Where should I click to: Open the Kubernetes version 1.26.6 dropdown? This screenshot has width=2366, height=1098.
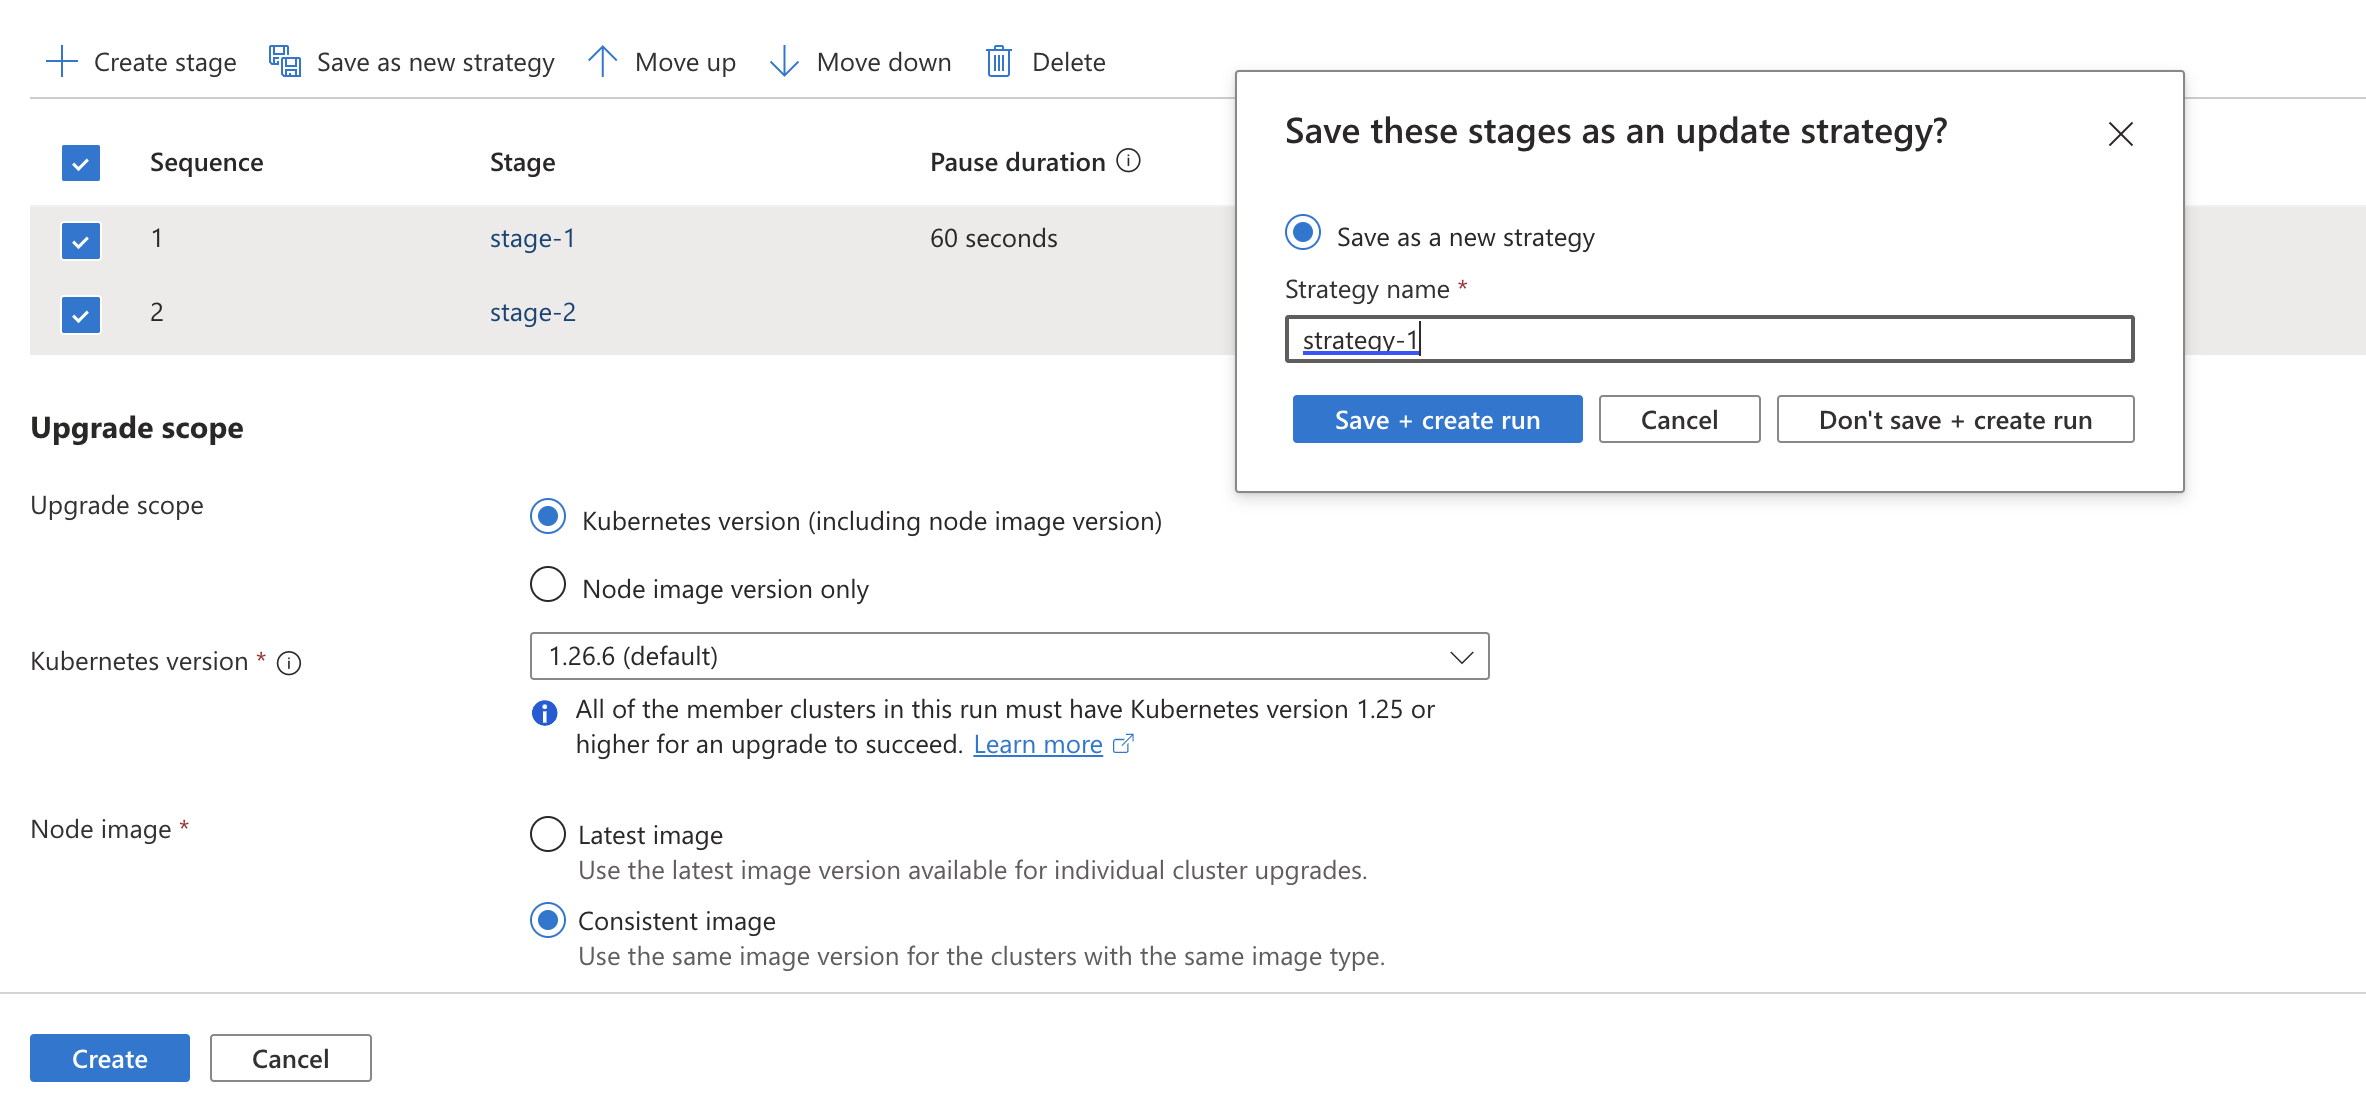[1009, 656]
